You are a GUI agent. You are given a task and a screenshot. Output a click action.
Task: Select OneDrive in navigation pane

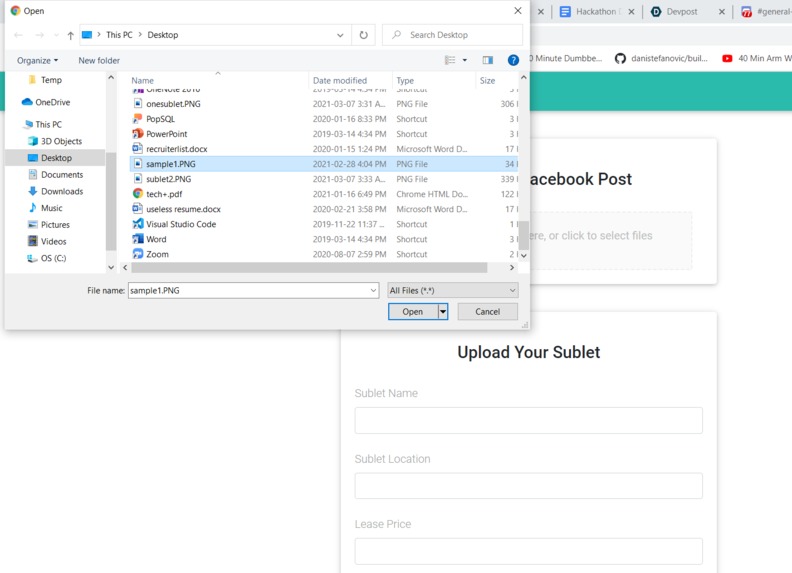click(46, 102)
